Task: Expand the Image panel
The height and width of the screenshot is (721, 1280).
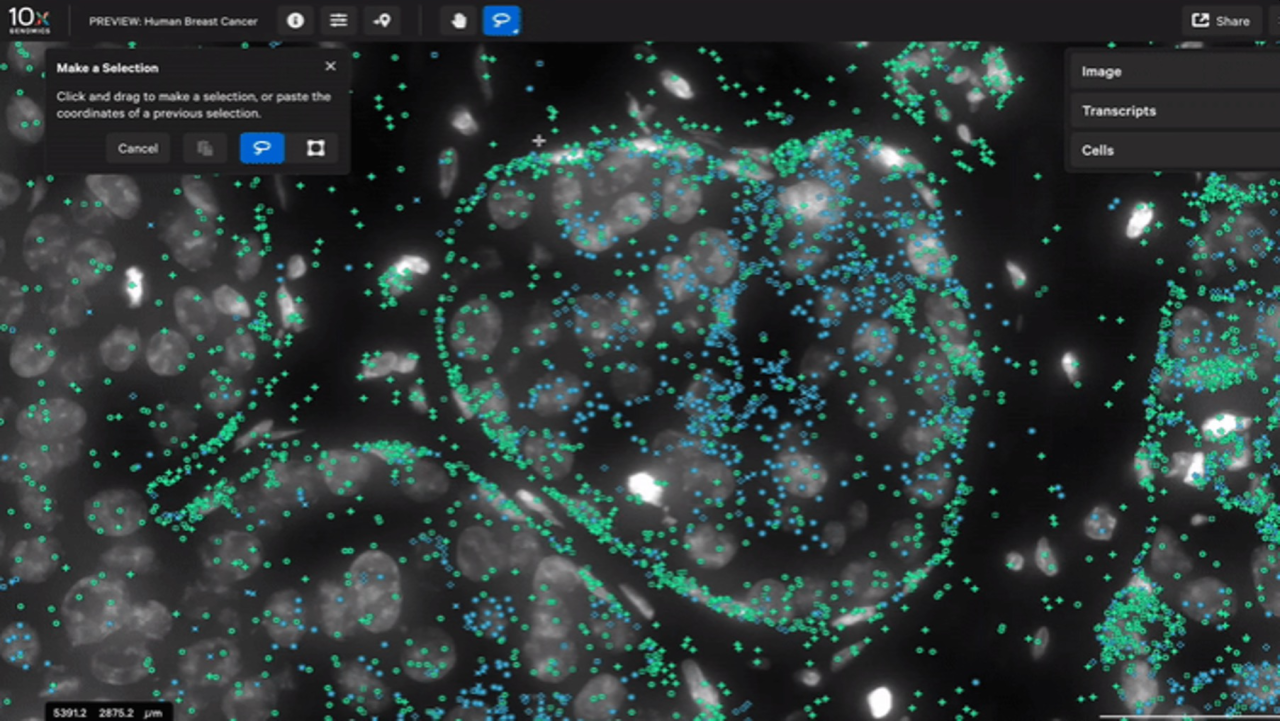Action: 1173,72
